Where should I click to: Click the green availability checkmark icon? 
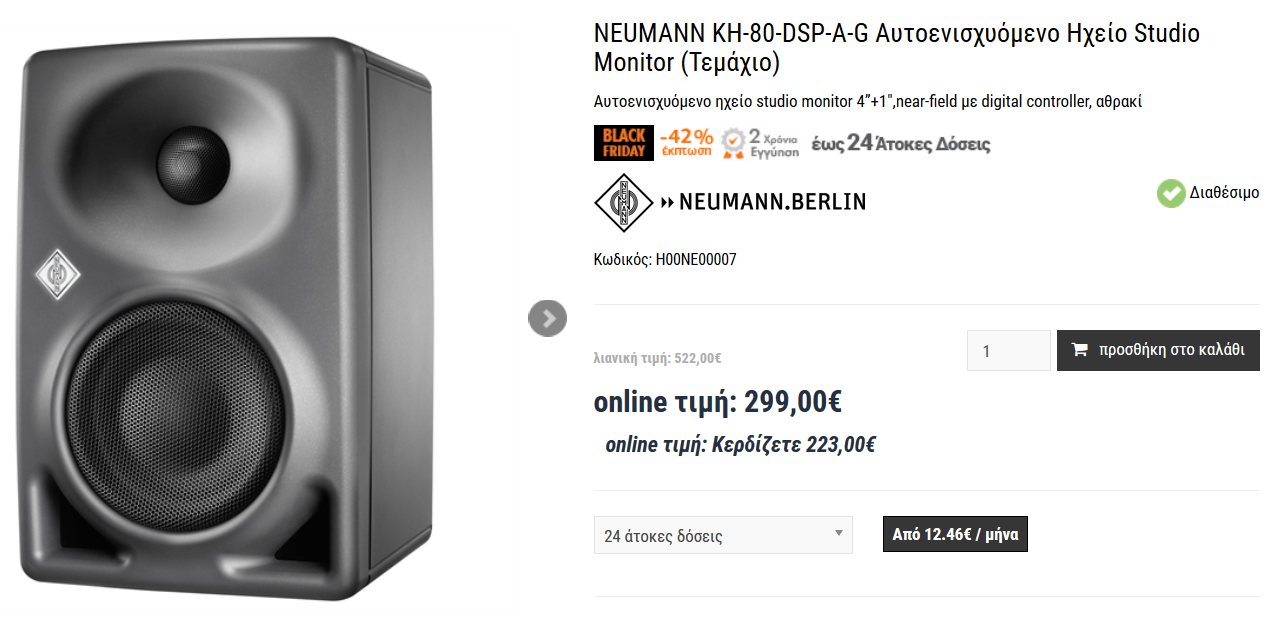pos(1171,193)
